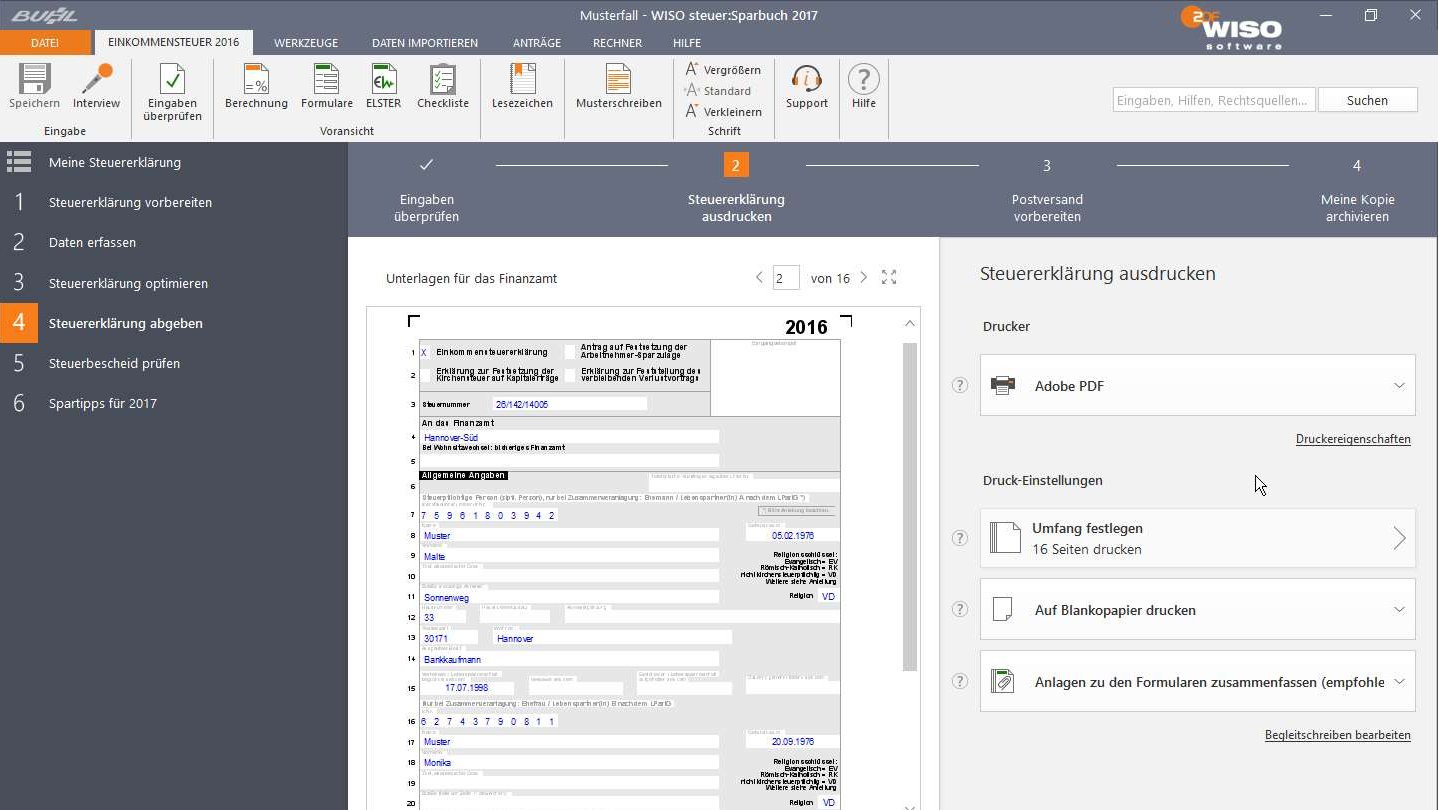Open the Hilfe toolbar icon
Viewport: 1438px width, 810px height.
863,86
